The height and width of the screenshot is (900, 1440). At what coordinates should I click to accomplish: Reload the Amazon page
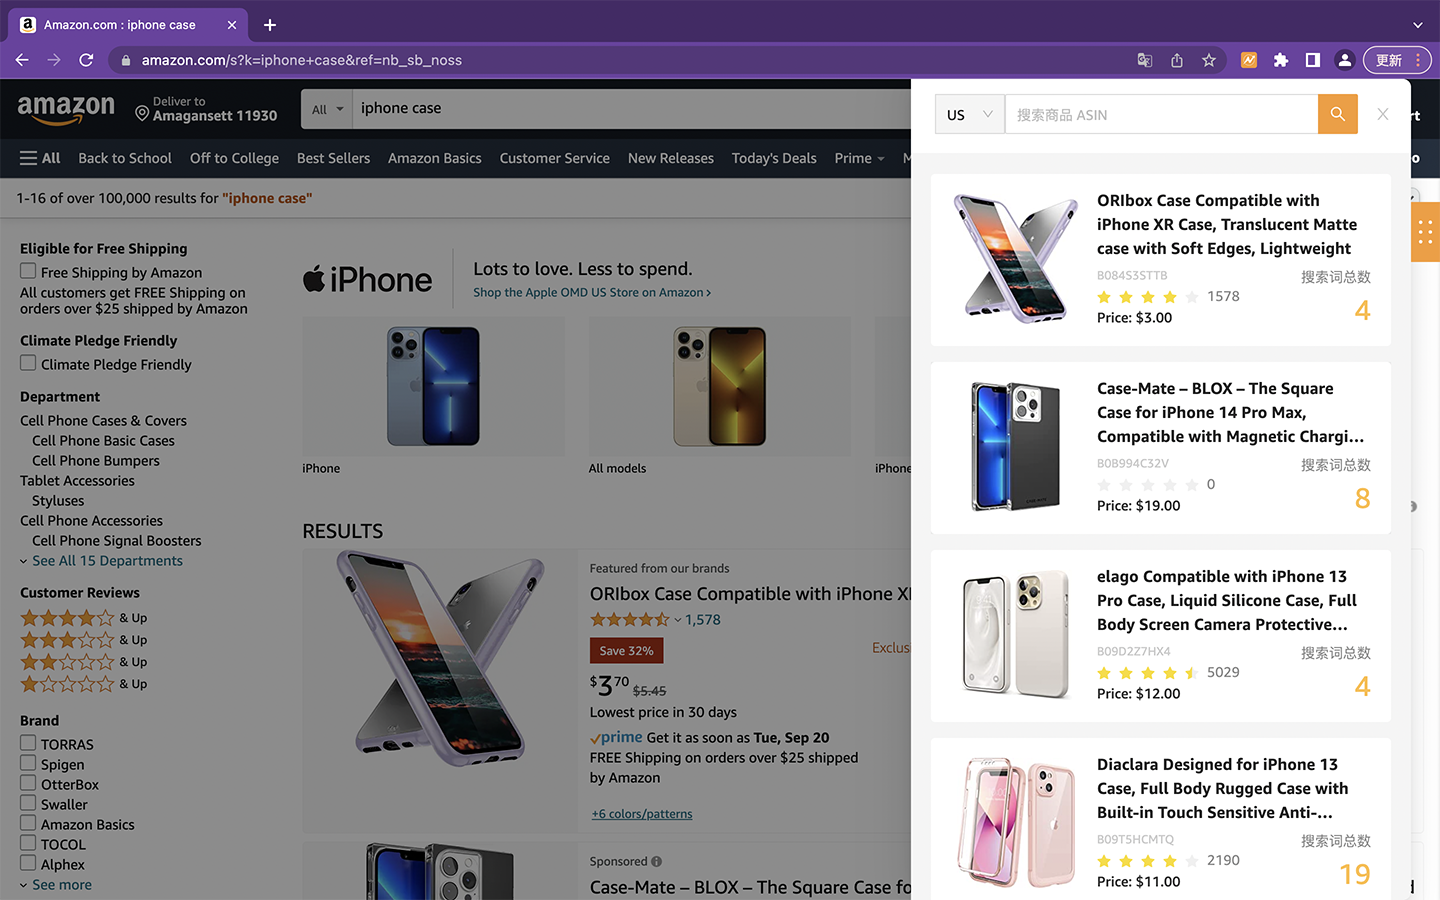[86, 60]
